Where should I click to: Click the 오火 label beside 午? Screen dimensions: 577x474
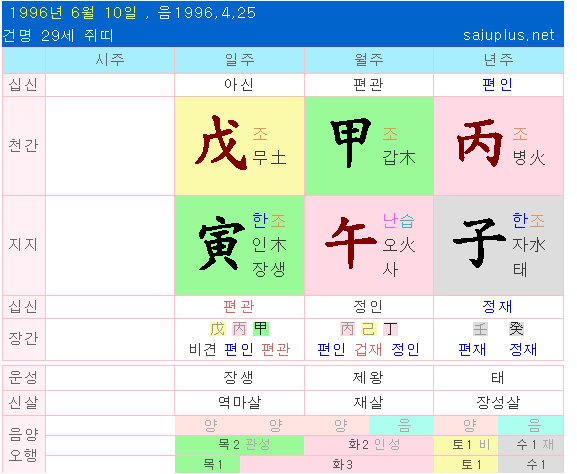399,245
